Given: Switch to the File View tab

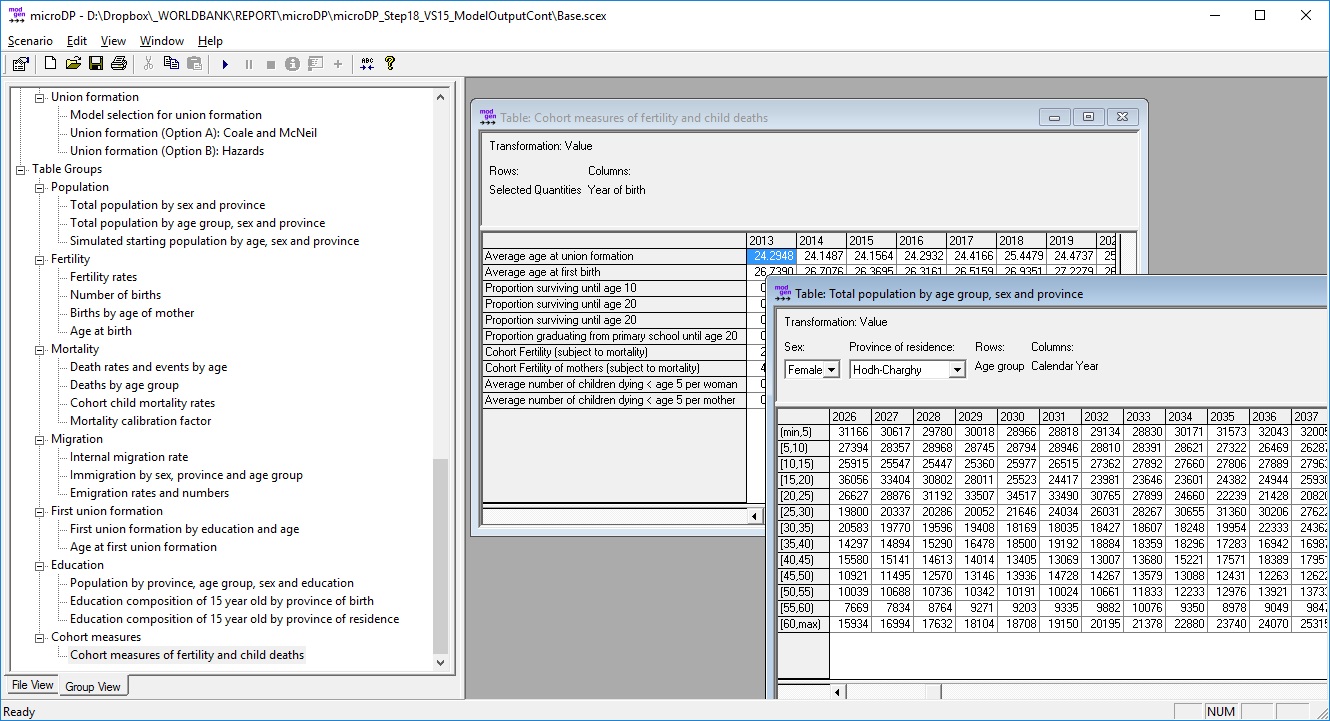Looking at the screenshot, I should [x=32, y=685].
